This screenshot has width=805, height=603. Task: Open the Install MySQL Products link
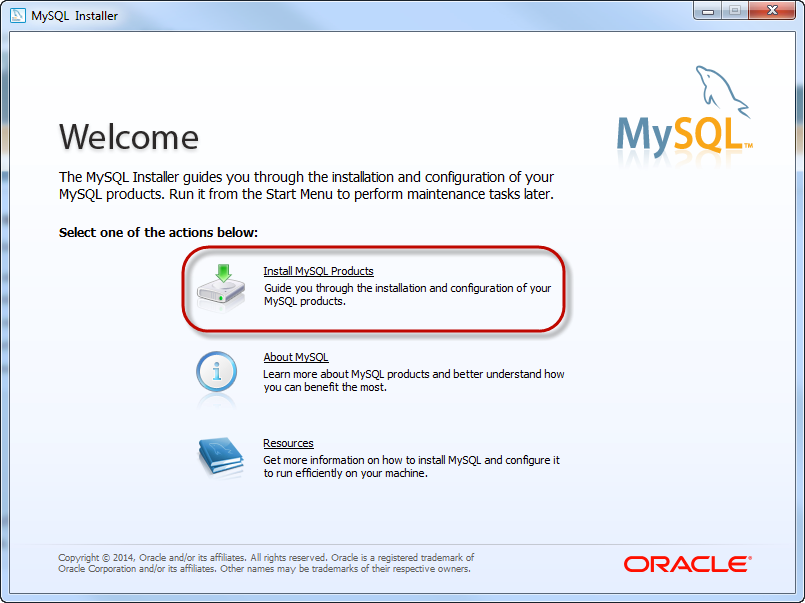pyautogui.click(x=318, y=271)
